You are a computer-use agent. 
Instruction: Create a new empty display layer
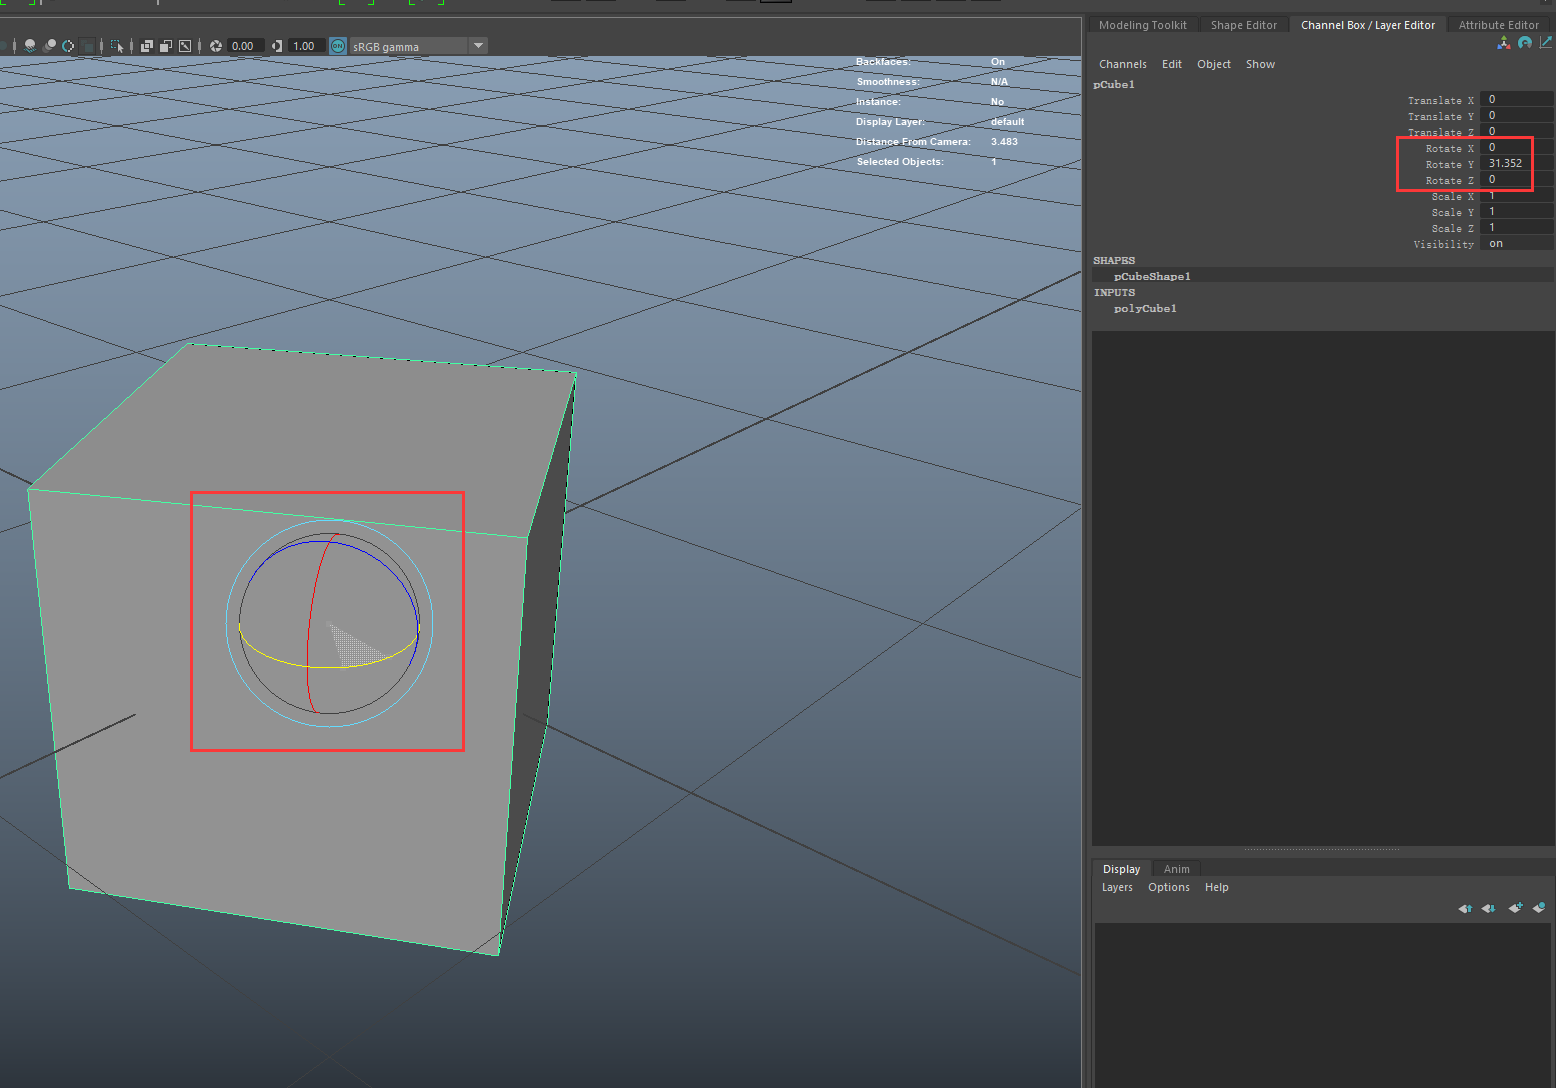click(x=1516, y=908)
